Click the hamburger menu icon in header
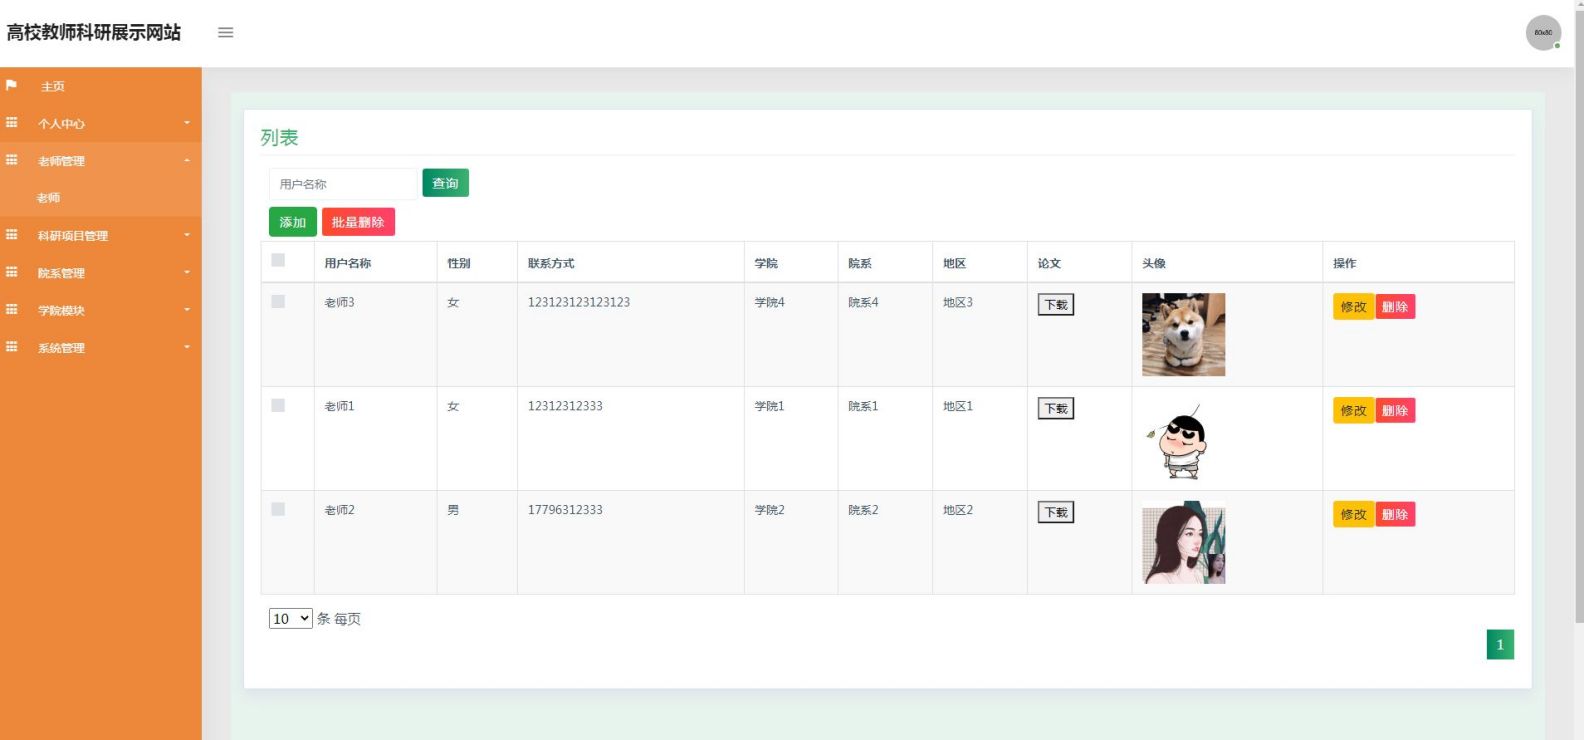Viewport: 1584px width, 740px height. coord(226,33)
